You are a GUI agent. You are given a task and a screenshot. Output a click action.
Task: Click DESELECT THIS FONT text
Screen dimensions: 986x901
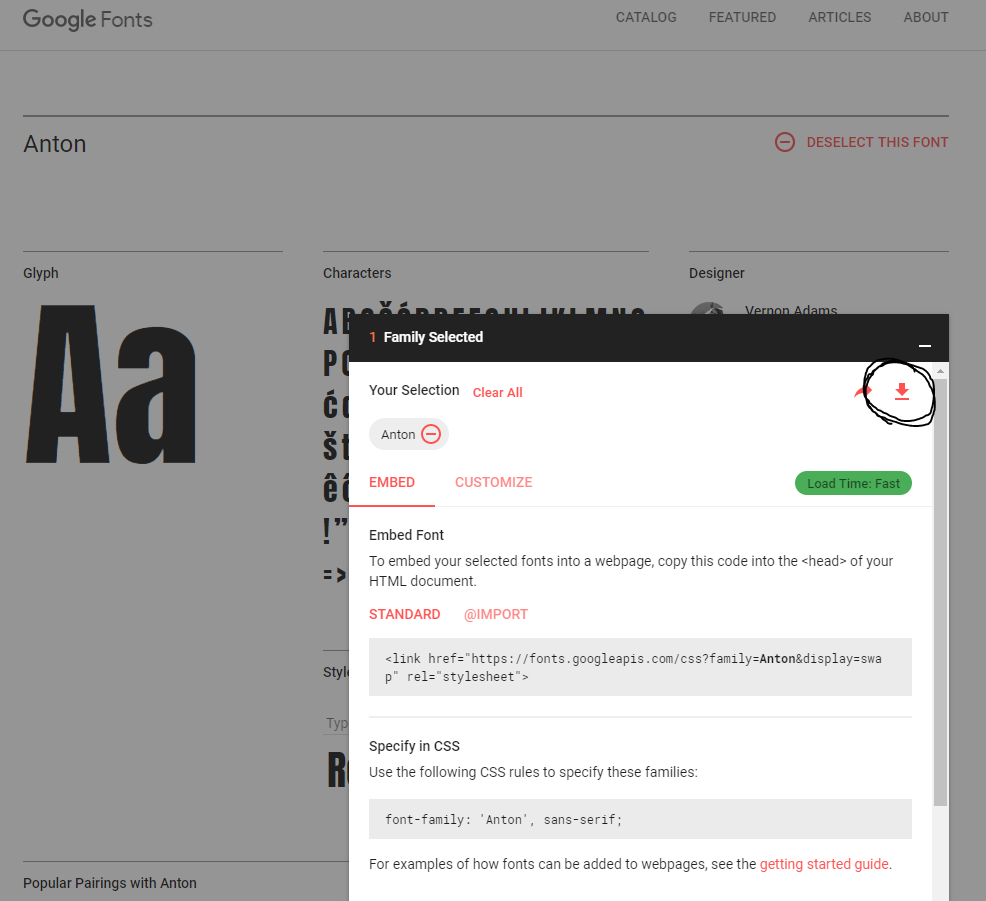877,142
